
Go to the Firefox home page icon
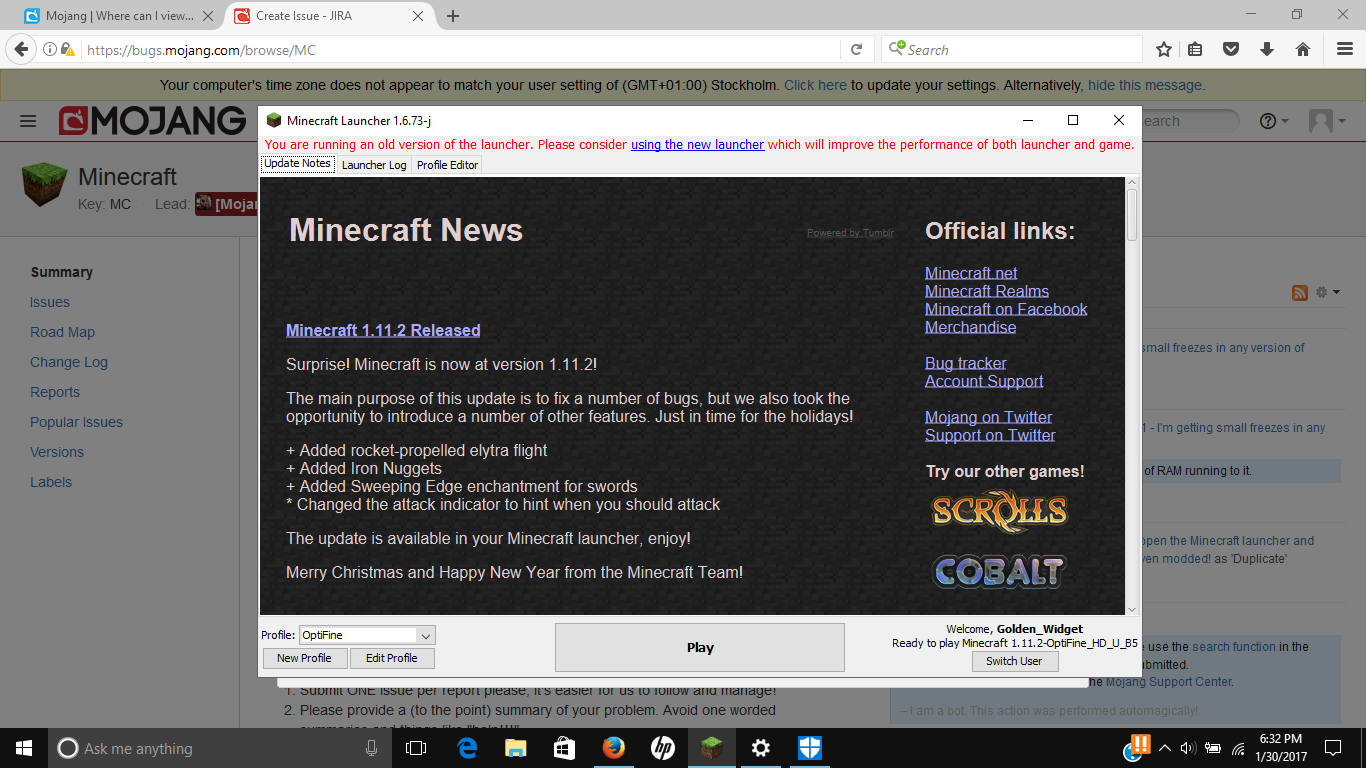point(1303,49)
